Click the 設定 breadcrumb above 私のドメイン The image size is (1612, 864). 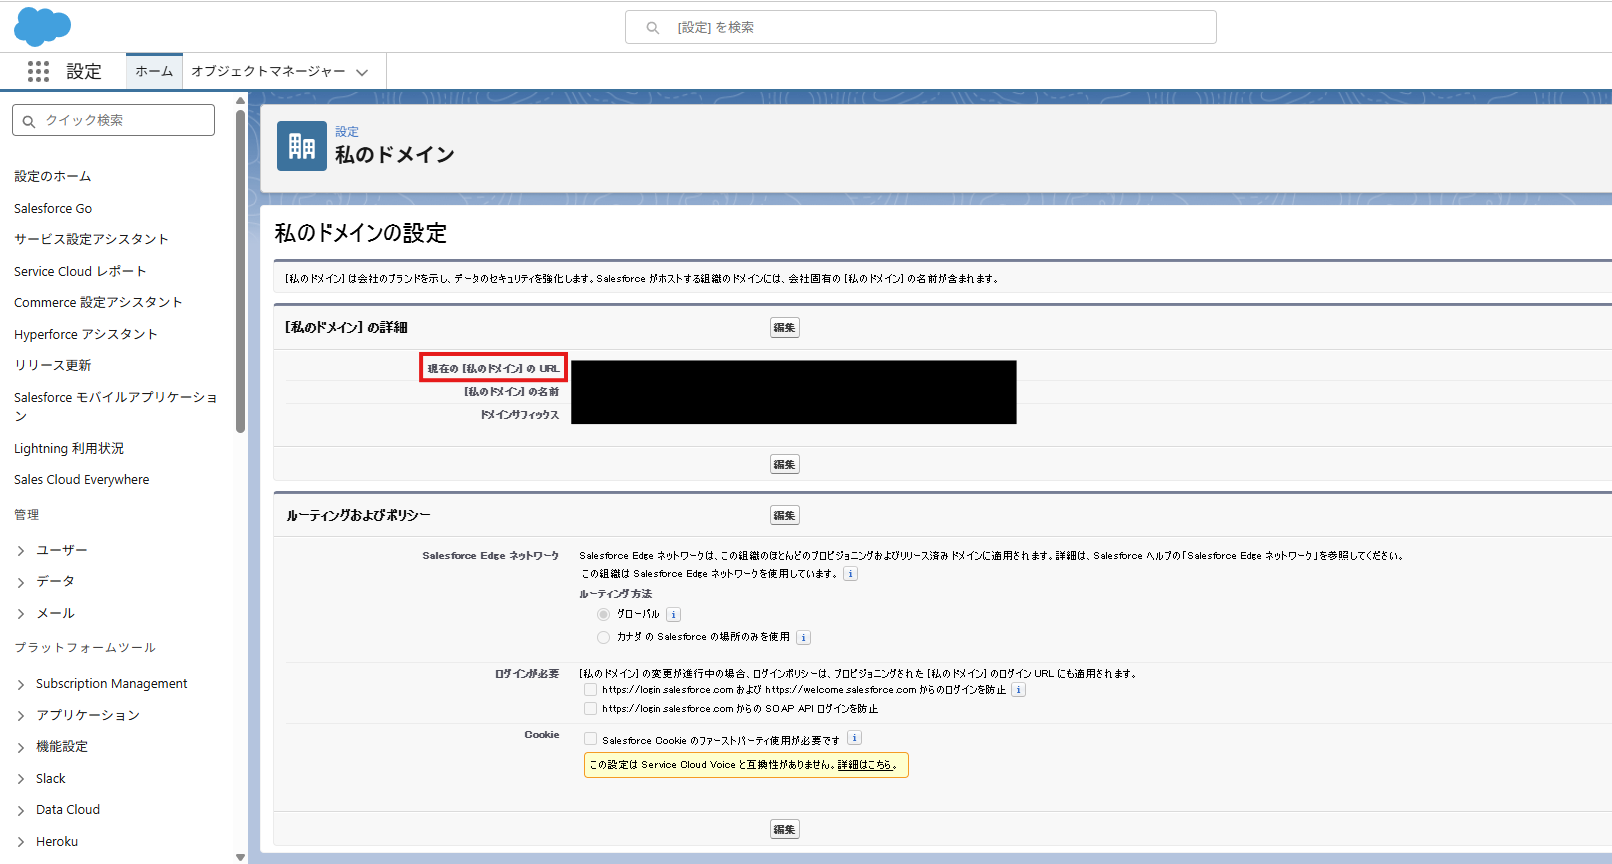pos(347,131)
